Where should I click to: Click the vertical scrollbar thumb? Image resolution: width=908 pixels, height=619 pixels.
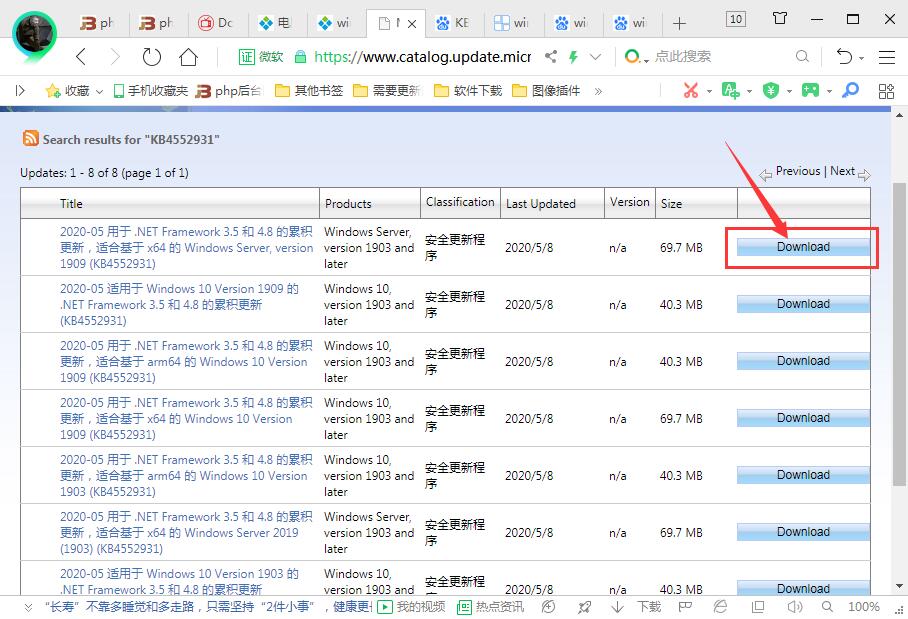pos(899,334)
